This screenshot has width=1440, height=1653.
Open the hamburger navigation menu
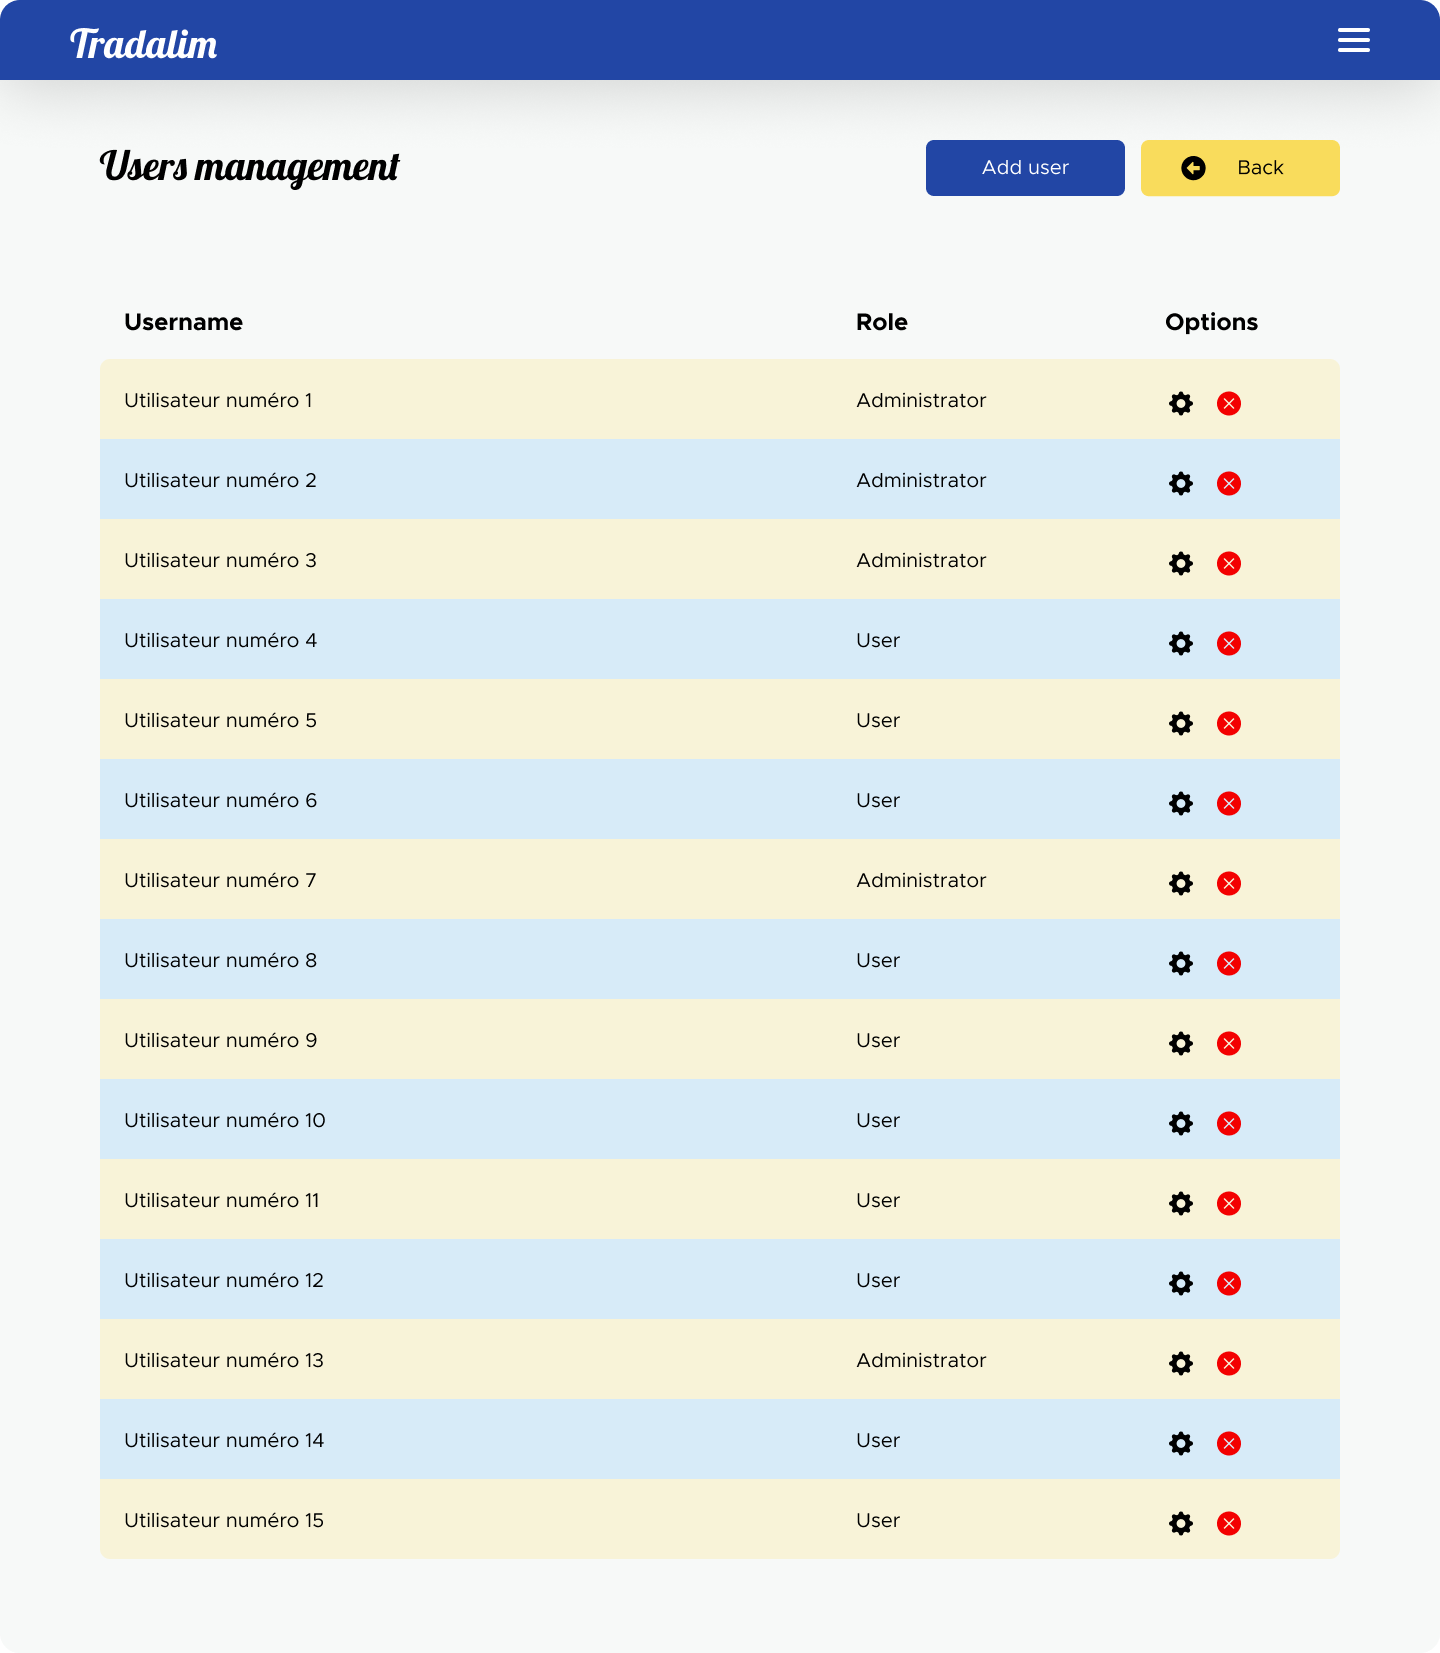(x=1354, y=40)
